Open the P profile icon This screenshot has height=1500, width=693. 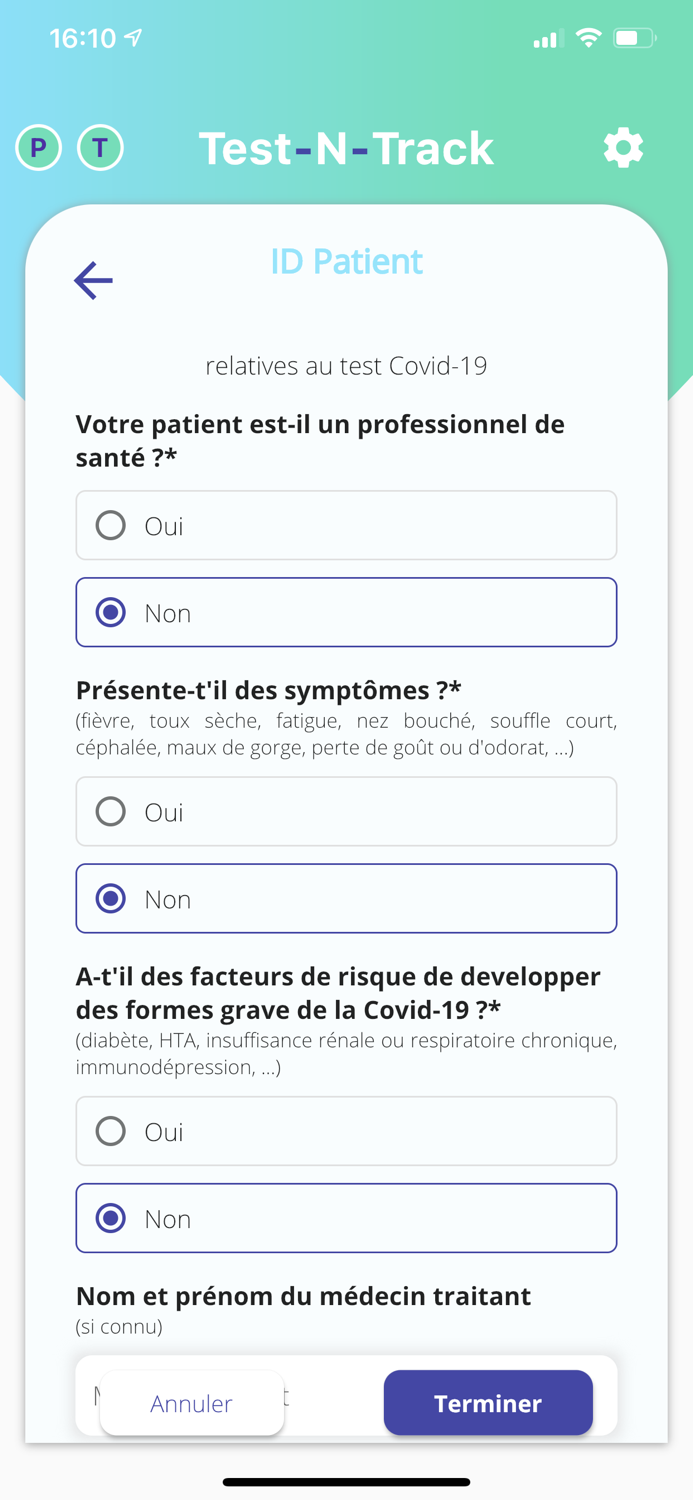pos(37,148)
